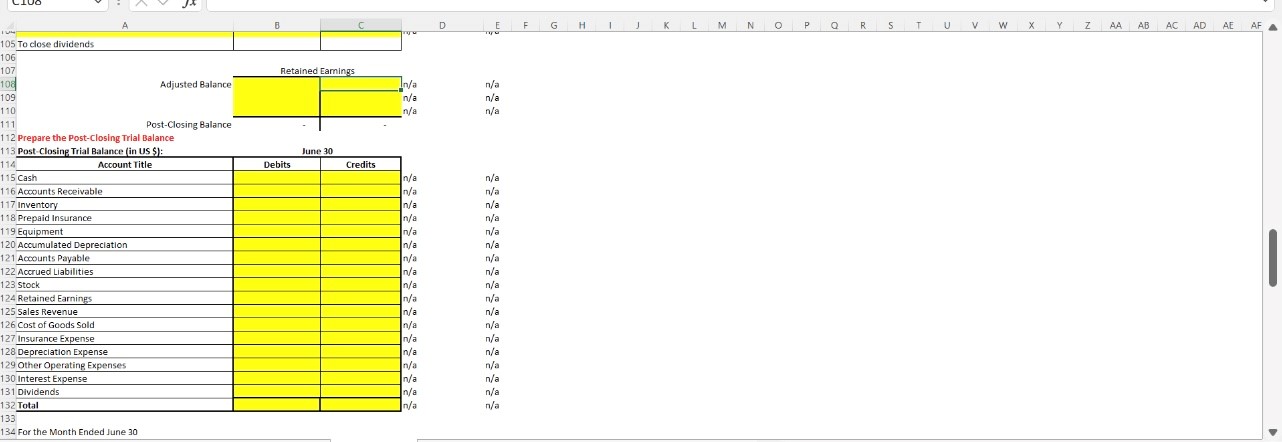The image size is (1282, 442).
Task: Select the yellow Debits cell in the Total row
Action: click(277, 405)
